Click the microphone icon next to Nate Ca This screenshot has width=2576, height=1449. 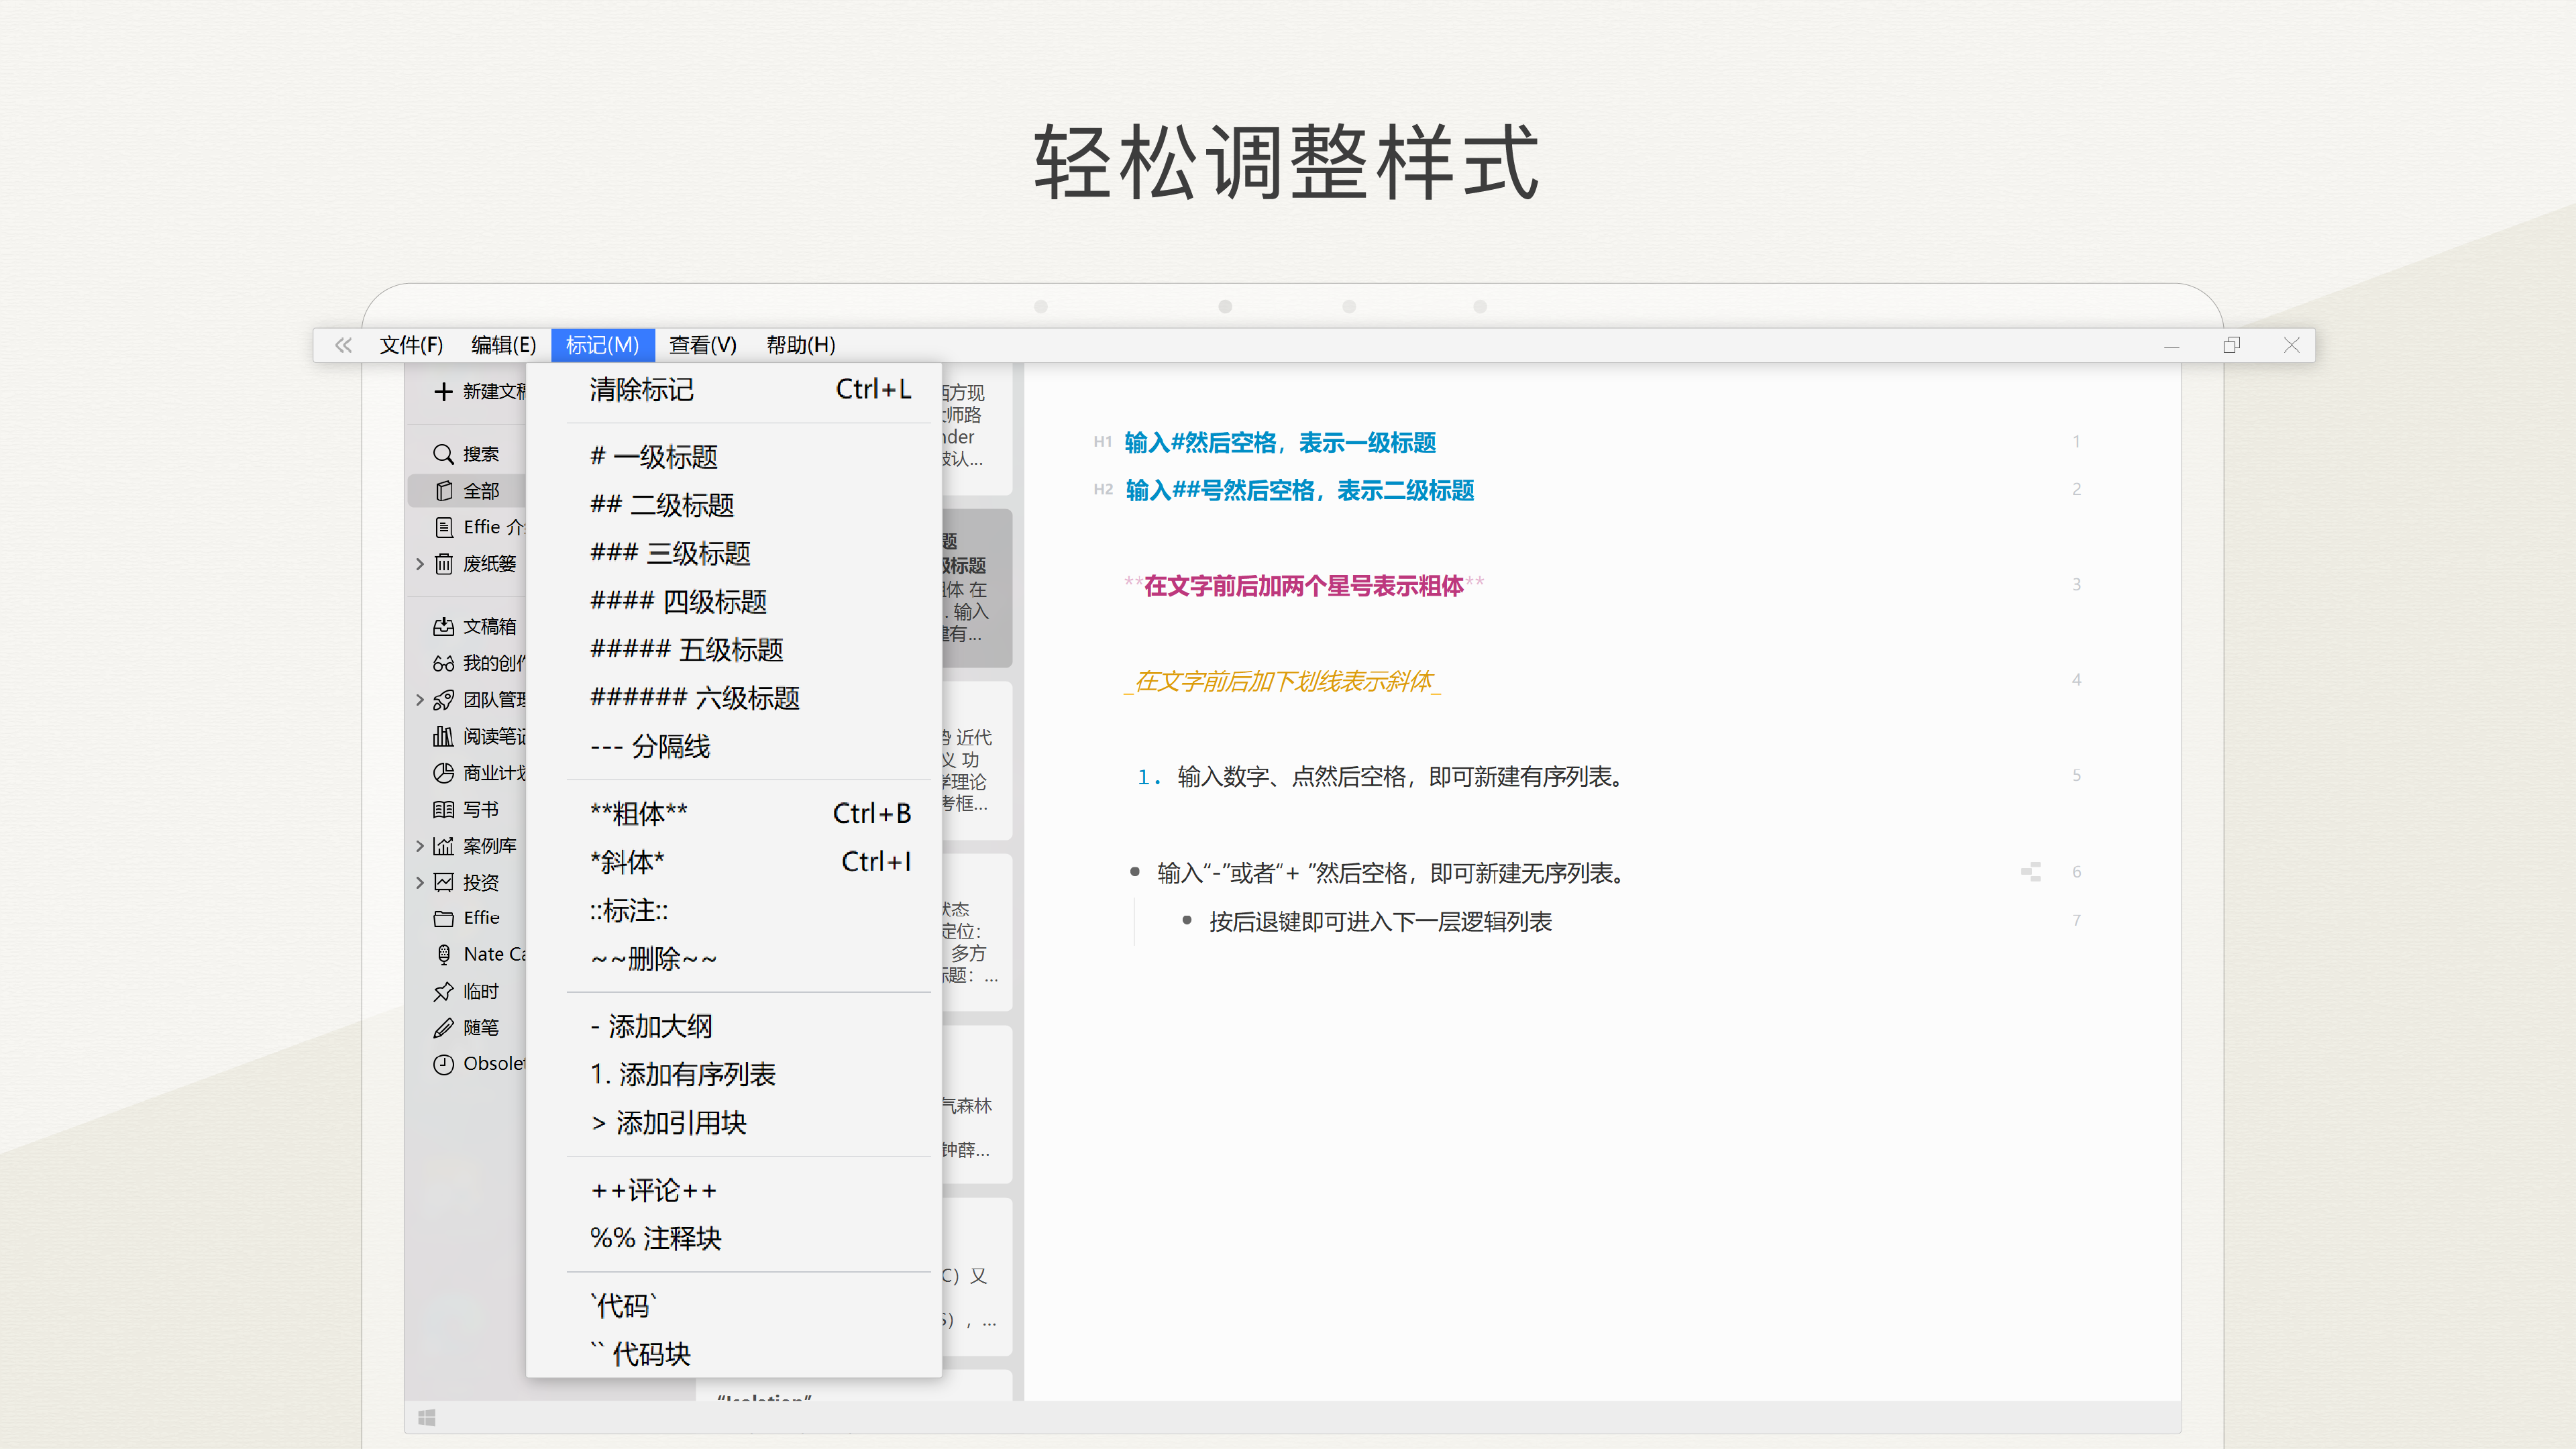445,954
